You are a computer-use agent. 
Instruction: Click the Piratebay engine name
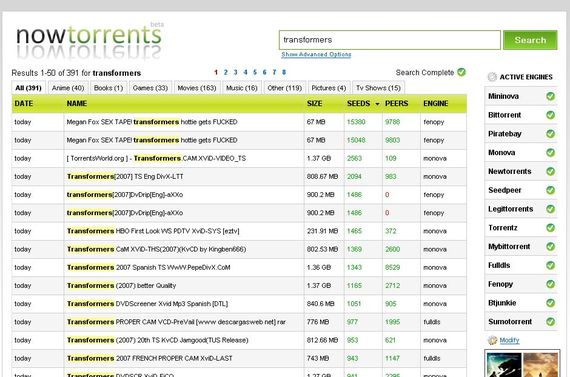point(505,134)
